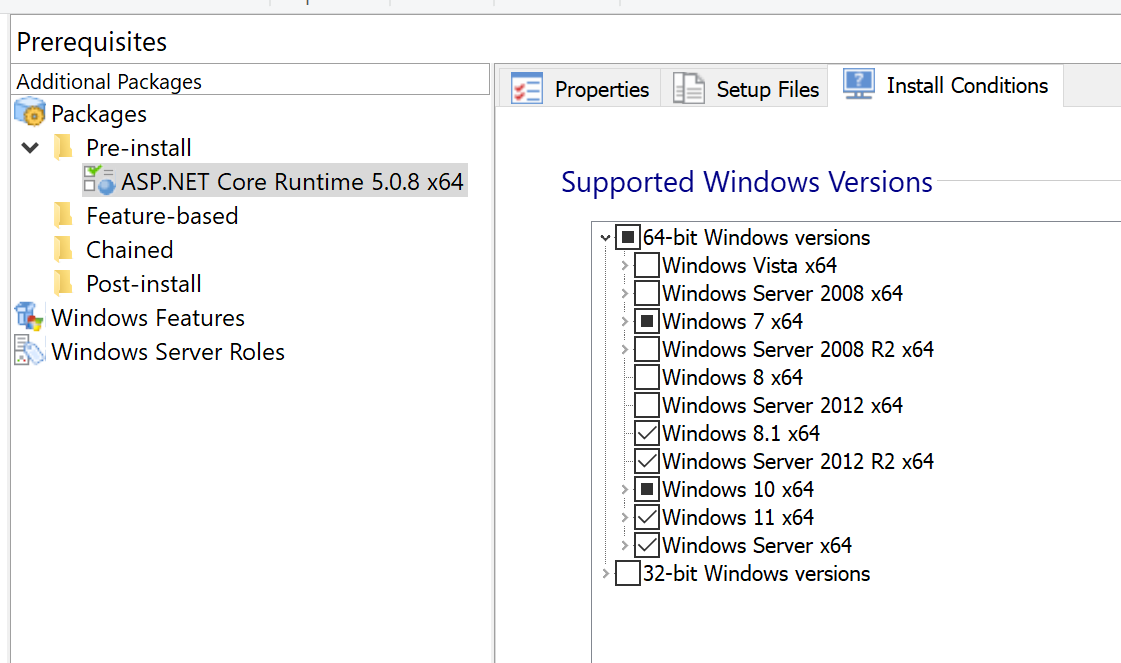Screen dimensions: 1121x663
Task: Click the Windows Server 2012 x64 label
Action: click(782, 405)
